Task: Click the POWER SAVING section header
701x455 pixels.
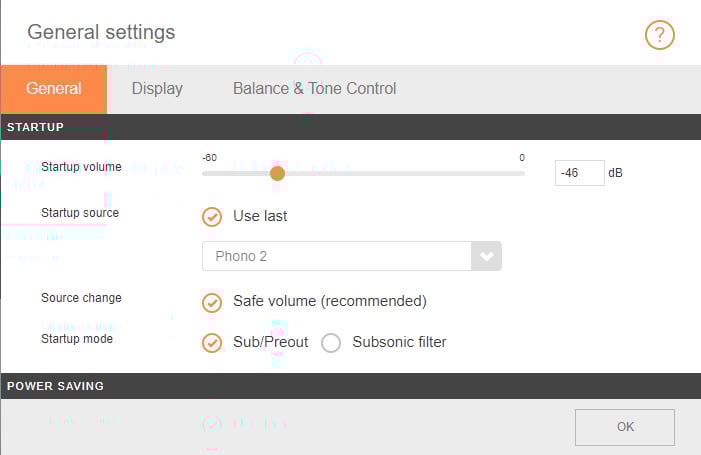Action: tap(55, 386)
